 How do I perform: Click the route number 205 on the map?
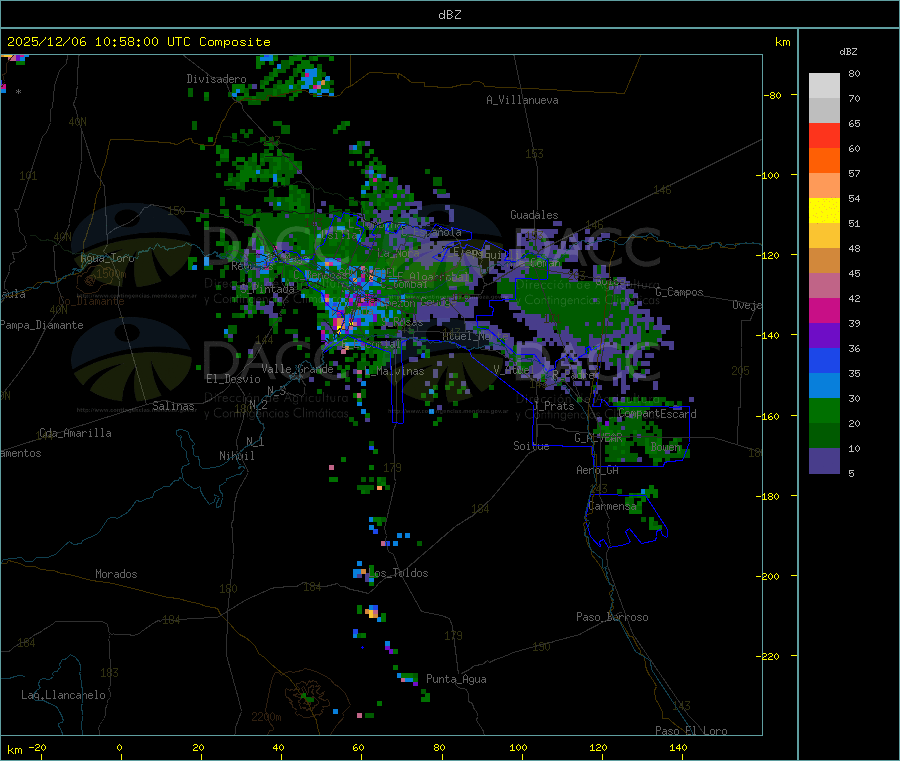tap(740, 371)
